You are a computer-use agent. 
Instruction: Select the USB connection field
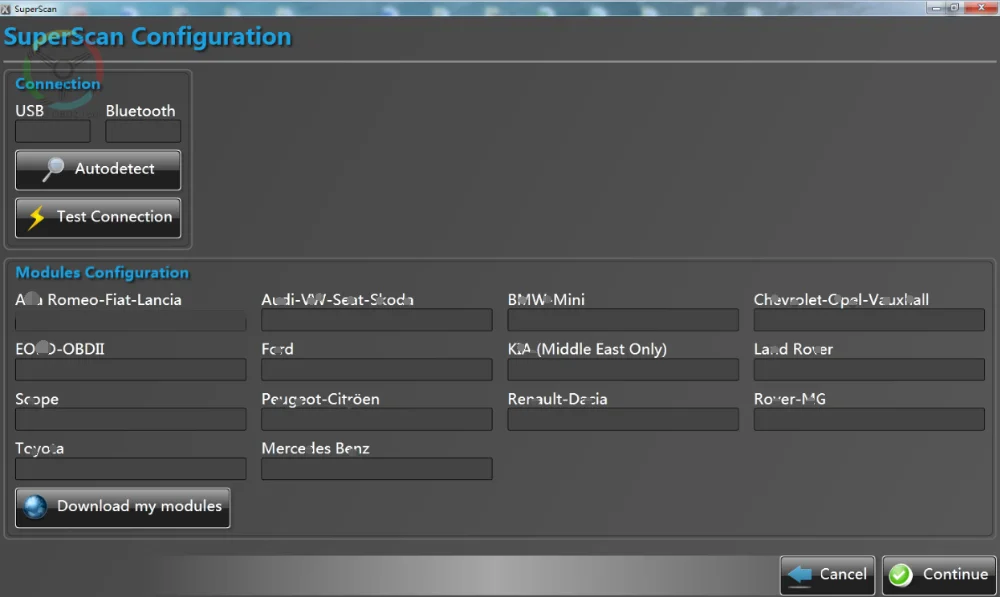point(53,131)
